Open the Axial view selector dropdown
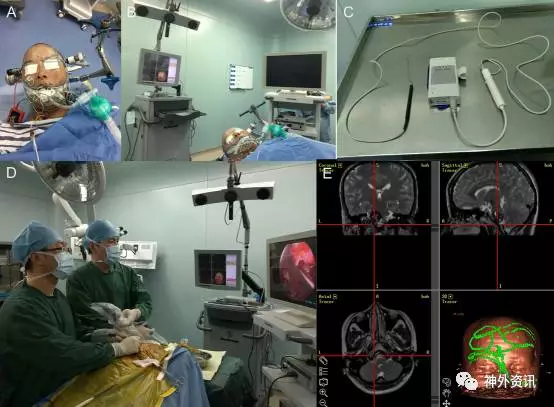The height and width of the screenshot is (407, 554). pos(335,297)
